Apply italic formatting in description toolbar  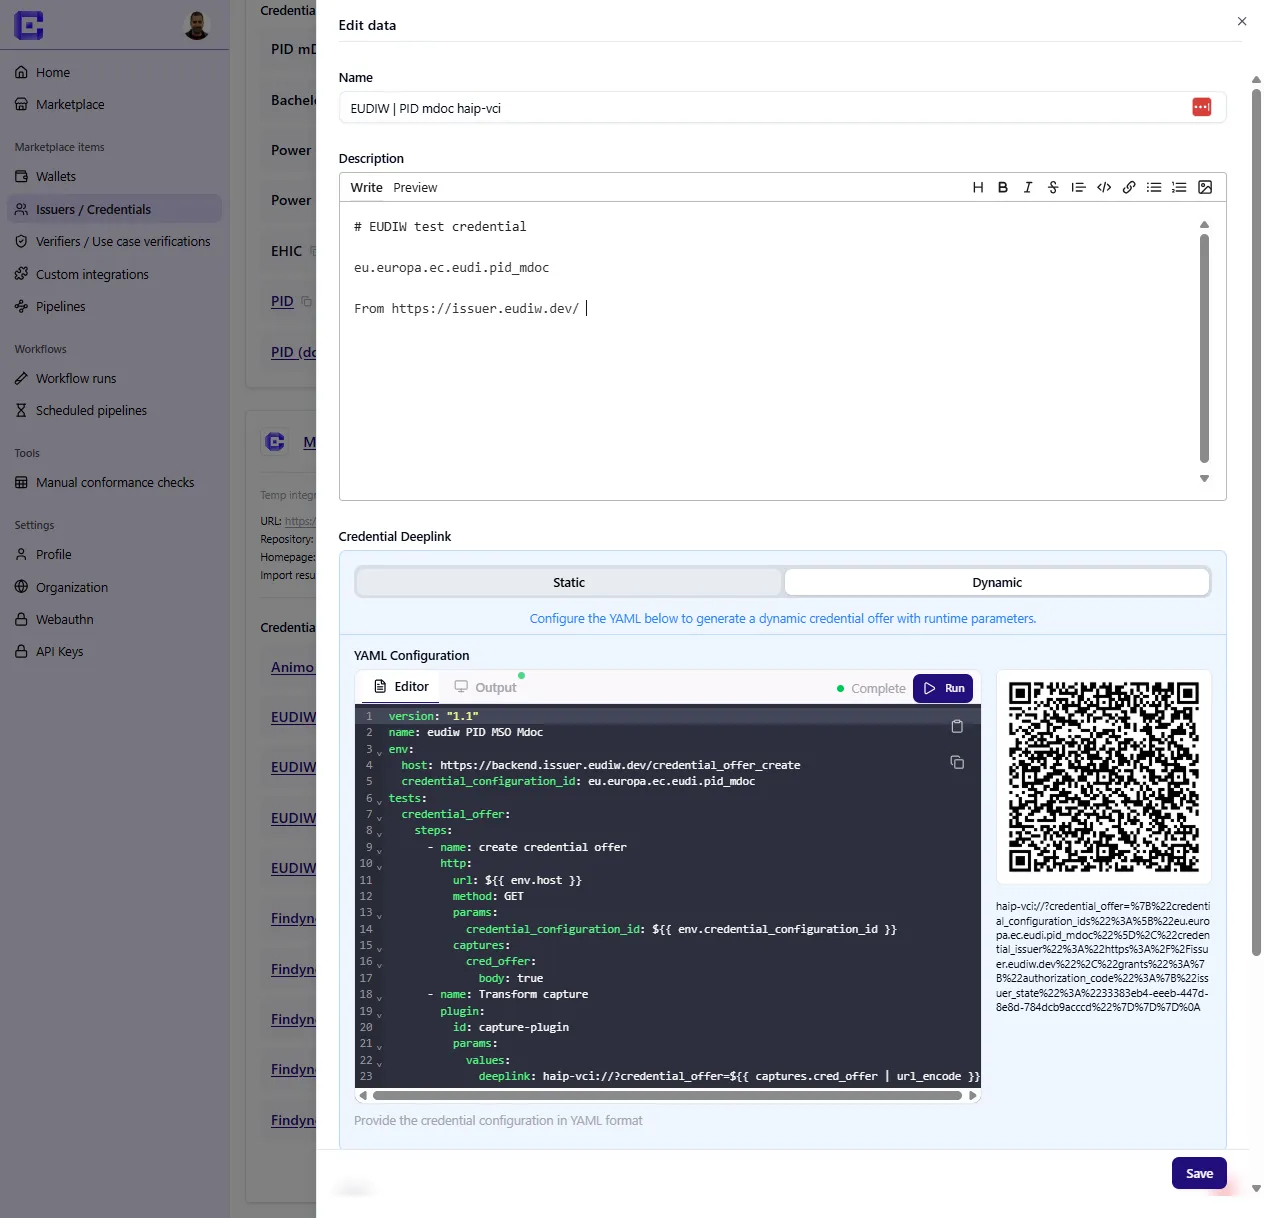[1028, 187]
